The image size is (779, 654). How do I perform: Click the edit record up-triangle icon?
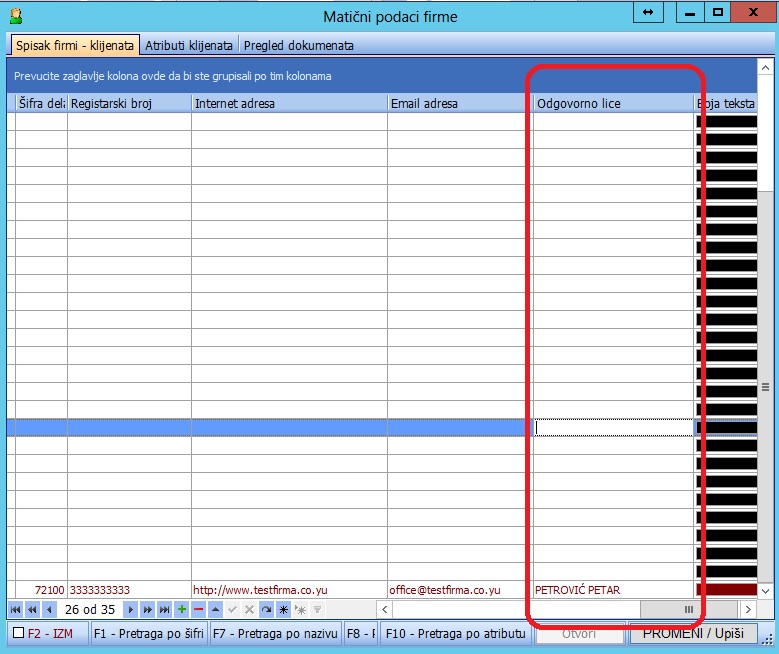tap(215, 609)
